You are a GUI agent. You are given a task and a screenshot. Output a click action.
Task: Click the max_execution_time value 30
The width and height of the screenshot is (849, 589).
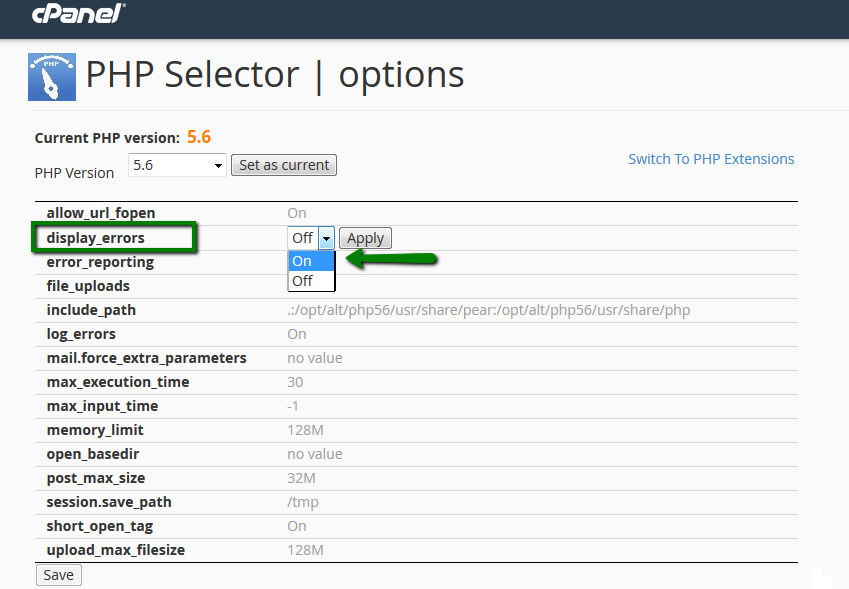295,382
